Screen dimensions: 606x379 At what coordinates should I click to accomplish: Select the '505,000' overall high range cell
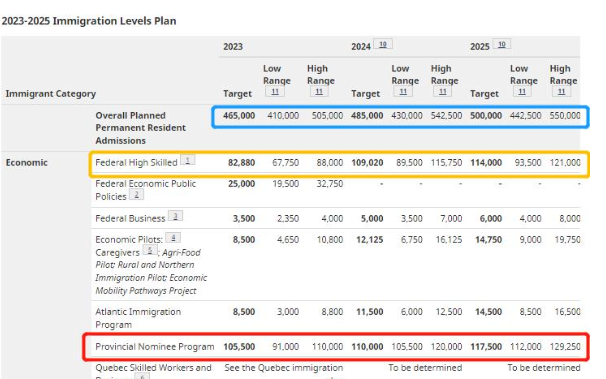[x=327, y=116]
